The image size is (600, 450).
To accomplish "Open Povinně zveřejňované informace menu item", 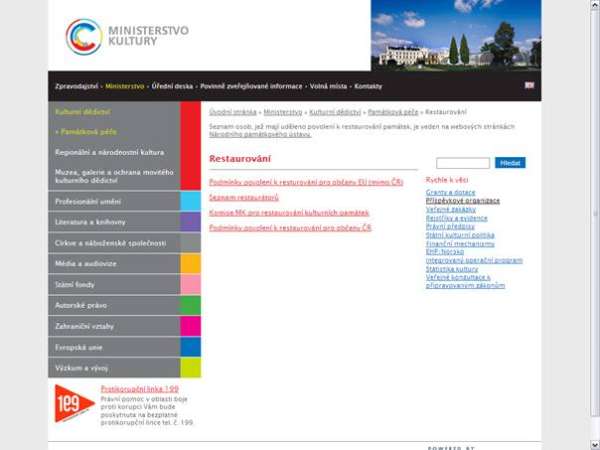I will click(251, 86).
